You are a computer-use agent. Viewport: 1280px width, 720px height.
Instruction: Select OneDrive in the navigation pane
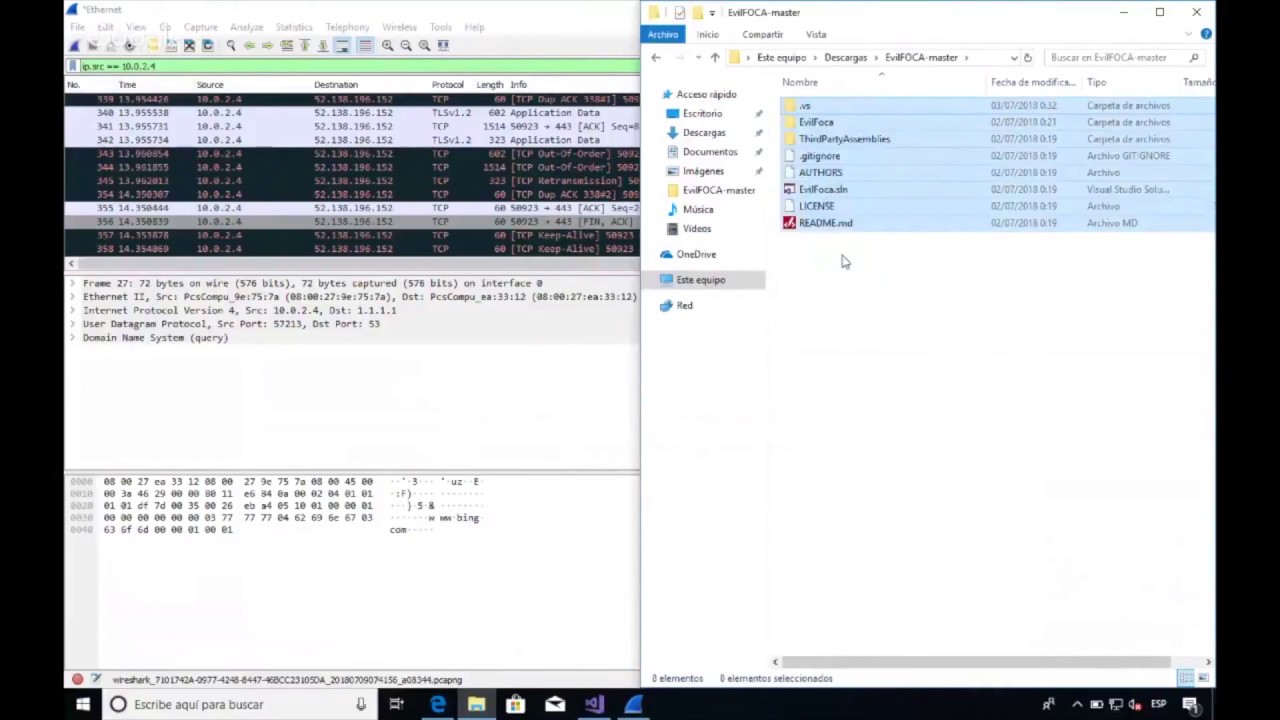tap(696, 254)
